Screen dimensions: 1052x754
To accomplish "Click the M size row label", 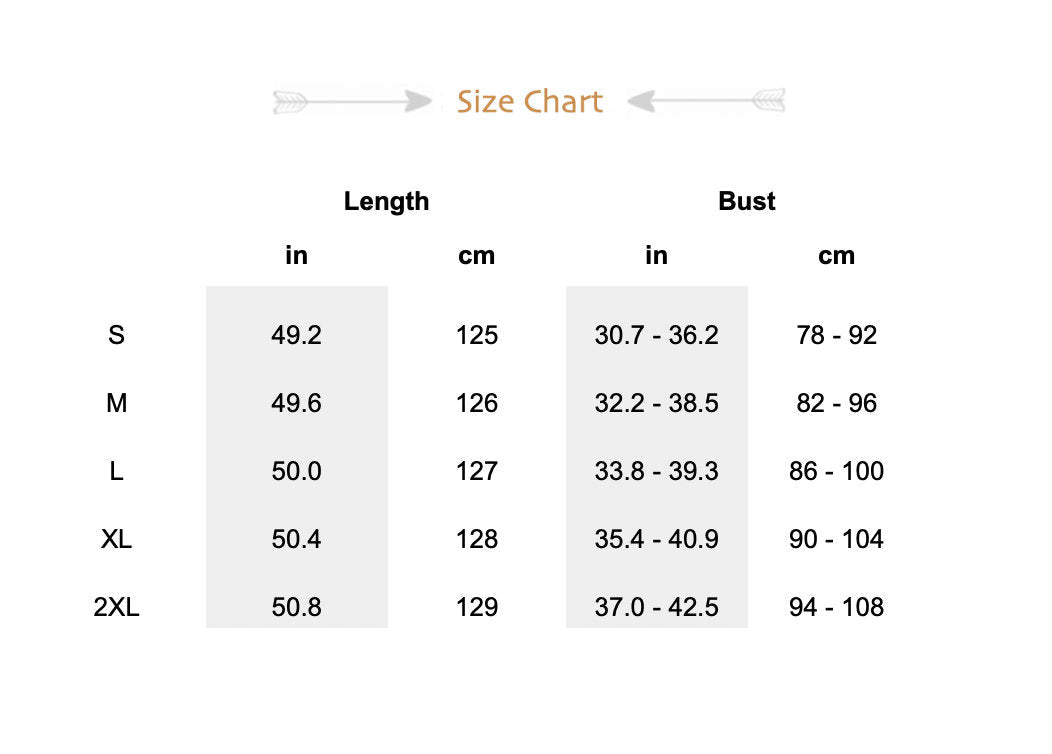I will 116,403.
